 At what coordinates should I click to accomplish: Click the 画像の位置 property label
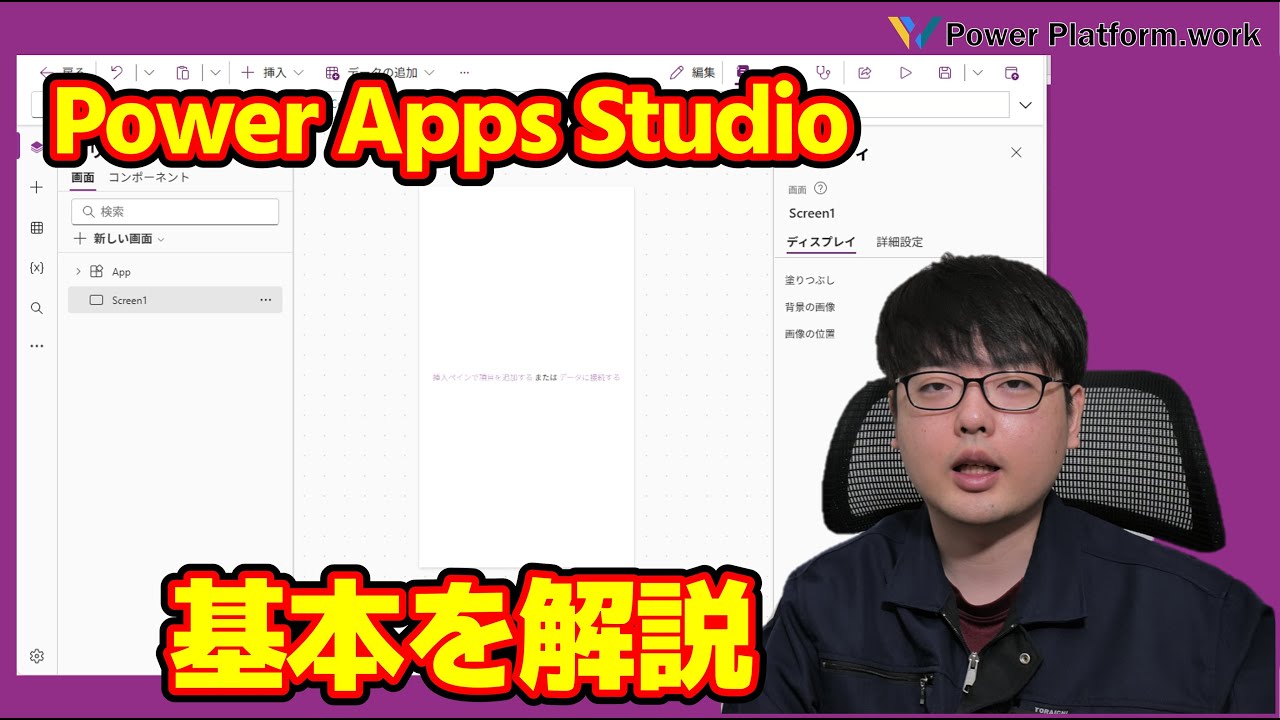tap(810, 334)
